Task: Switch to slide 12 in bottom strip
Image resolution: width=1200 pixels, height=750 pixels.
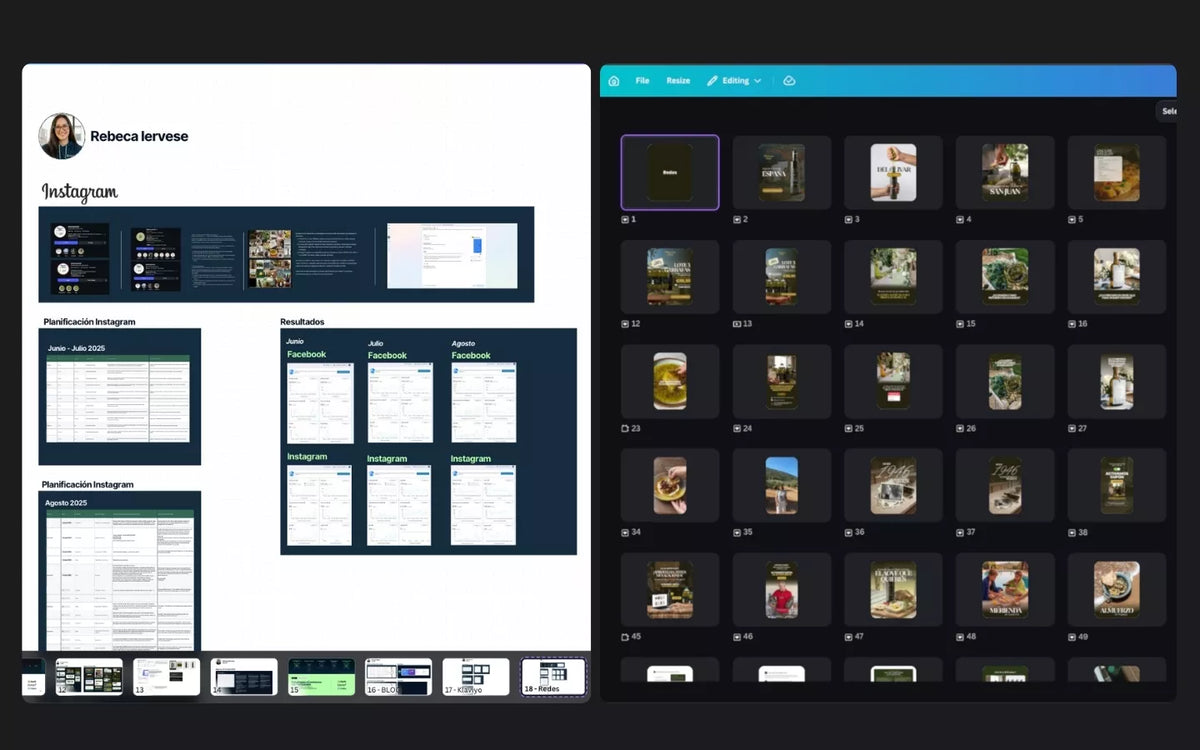Action: click(90, 677)
